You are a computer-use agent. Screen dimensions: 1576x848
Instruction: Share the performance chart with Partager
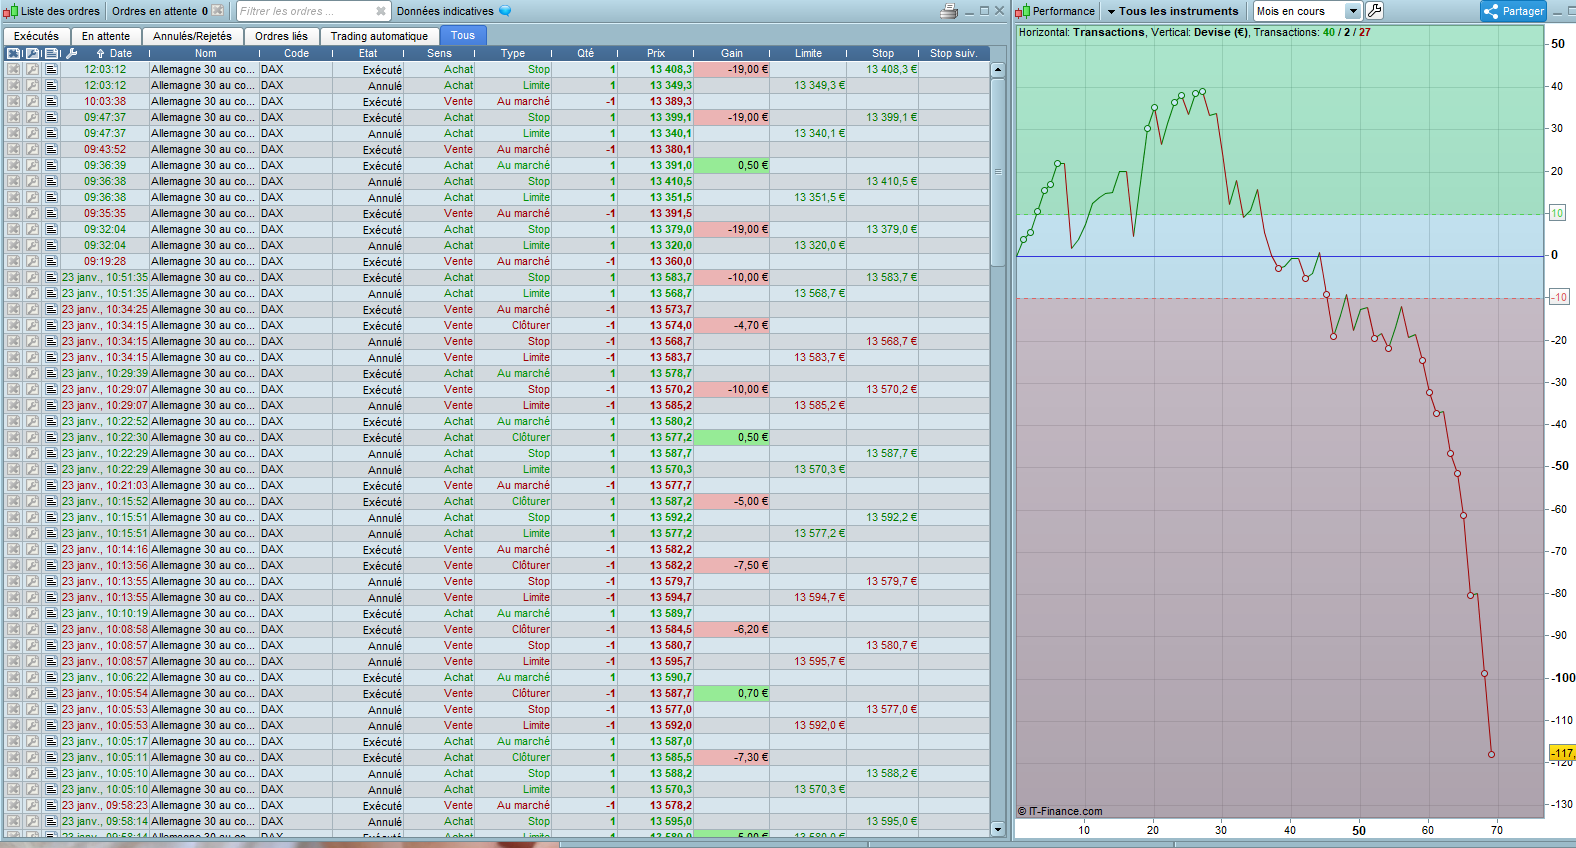click(1513, 11)
